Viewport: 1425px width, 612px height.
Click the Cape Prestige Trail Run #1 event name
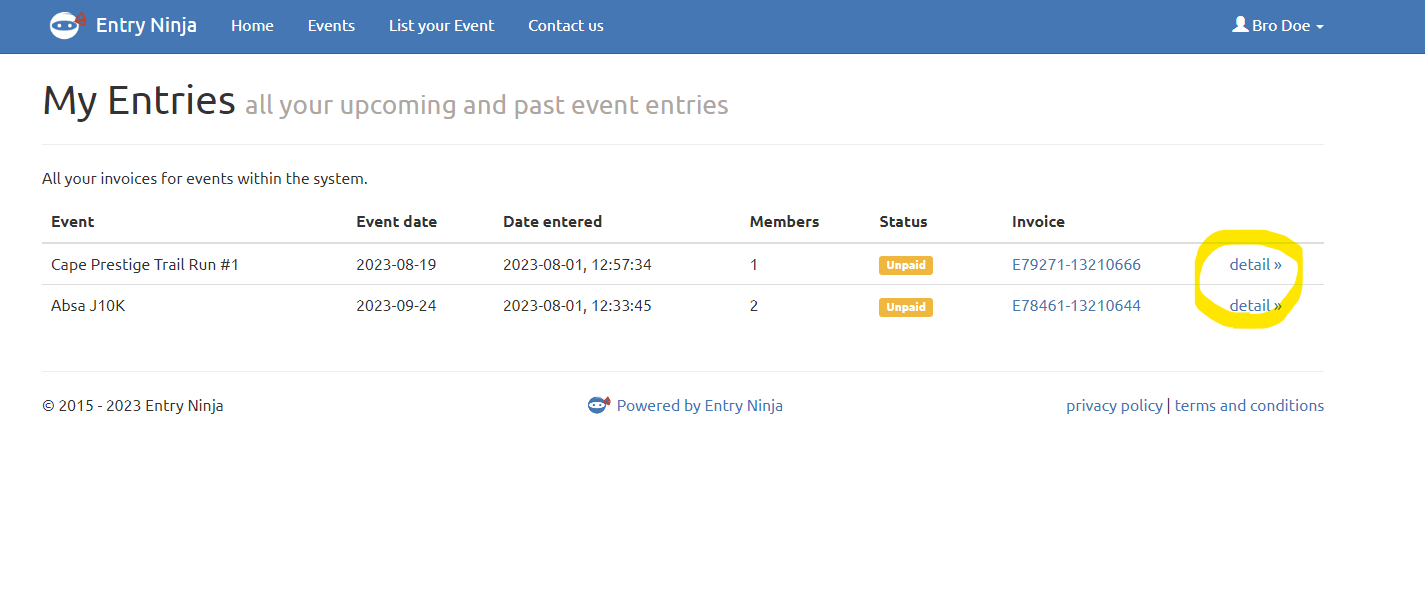pos(145,265)
